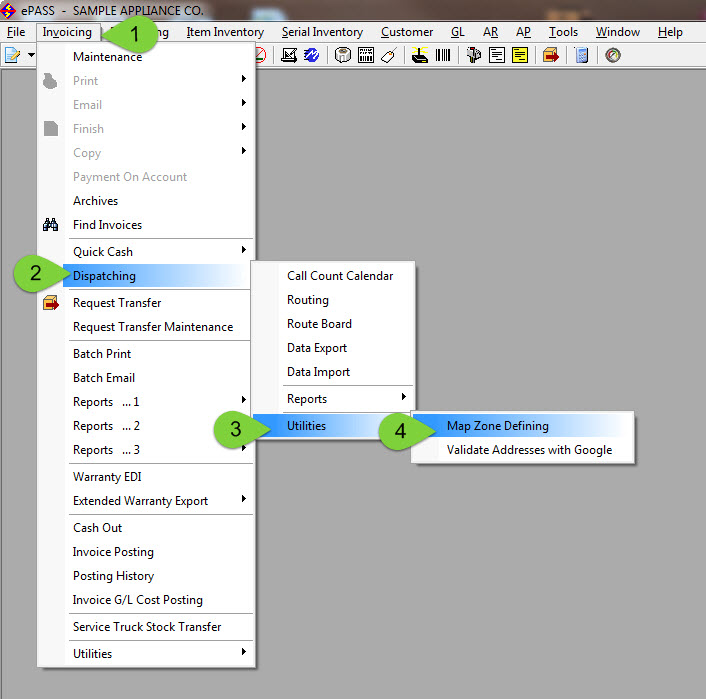Open the Item Inventory menu
Screen dimensions: 706x699
(225, 32)
